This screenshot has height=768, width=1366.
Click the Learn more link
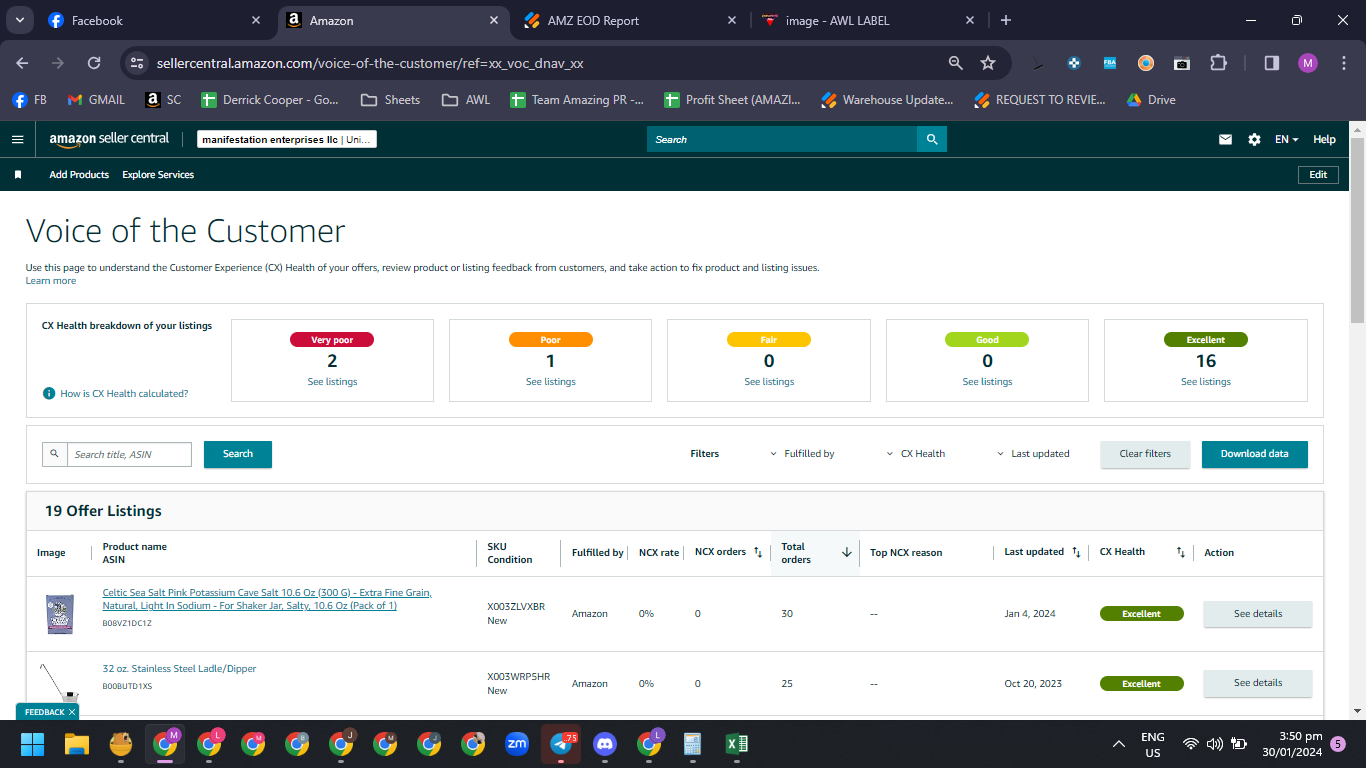click(51, 281)
